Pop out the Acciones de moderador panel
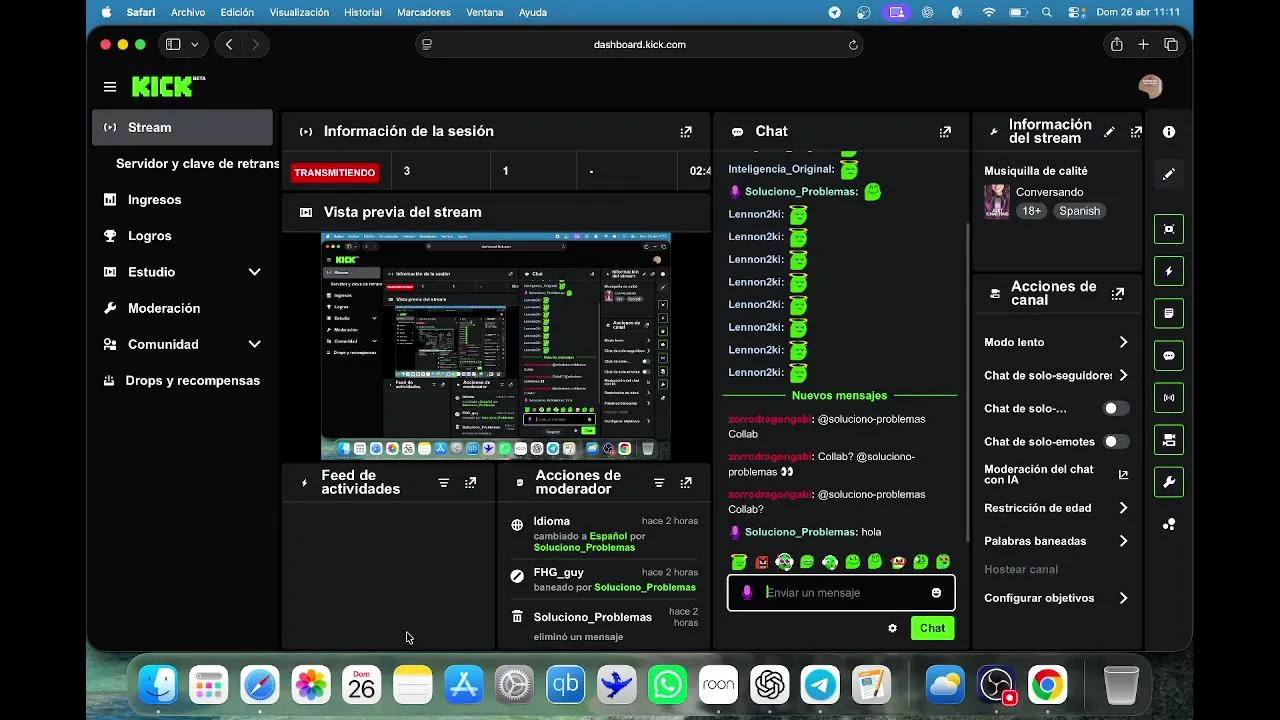 click(x=686, y=482)
